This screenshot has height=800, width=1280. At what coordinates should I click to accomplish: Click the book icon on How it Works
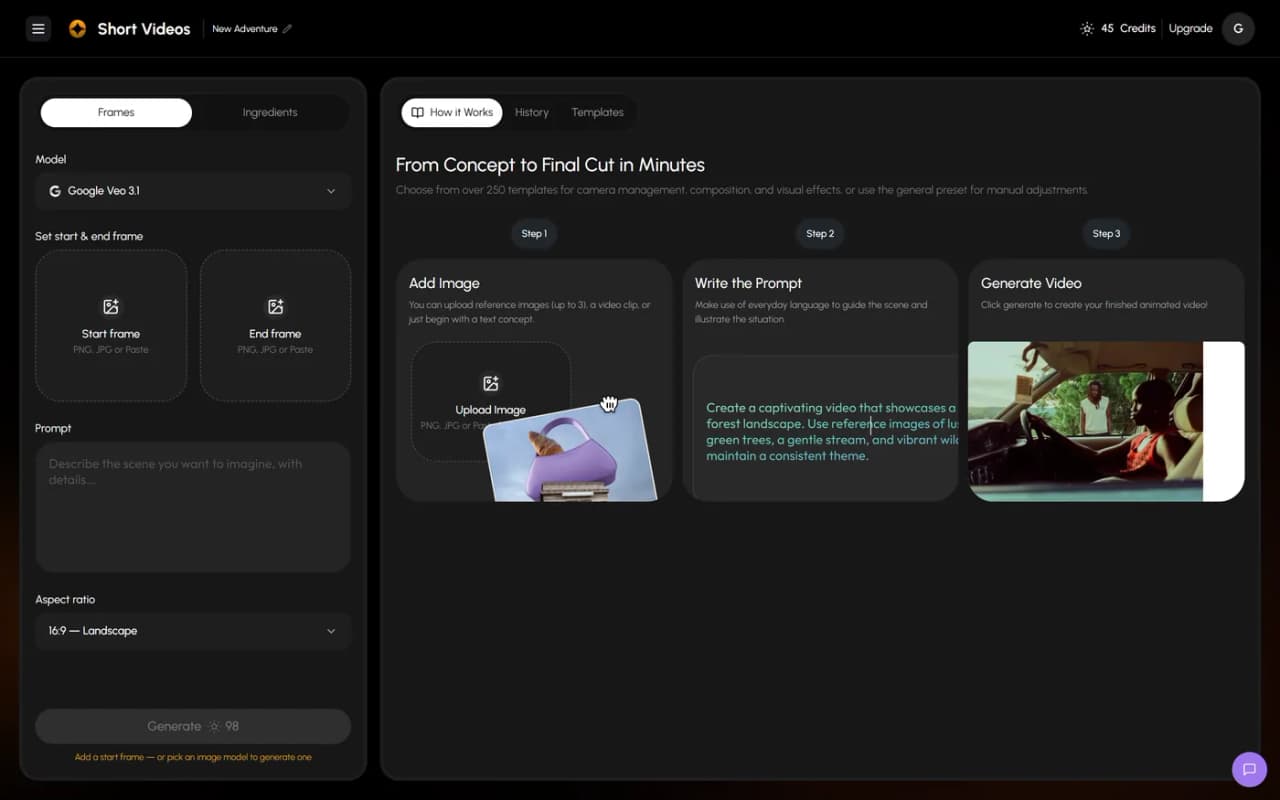418,112
